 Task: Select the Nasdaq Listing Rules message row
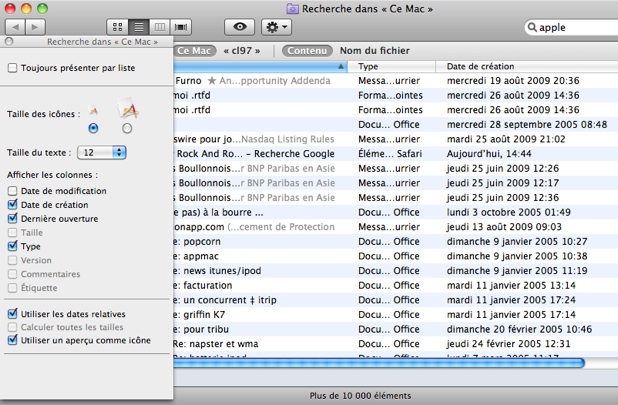pyautogui.click(x=395, y=139)
